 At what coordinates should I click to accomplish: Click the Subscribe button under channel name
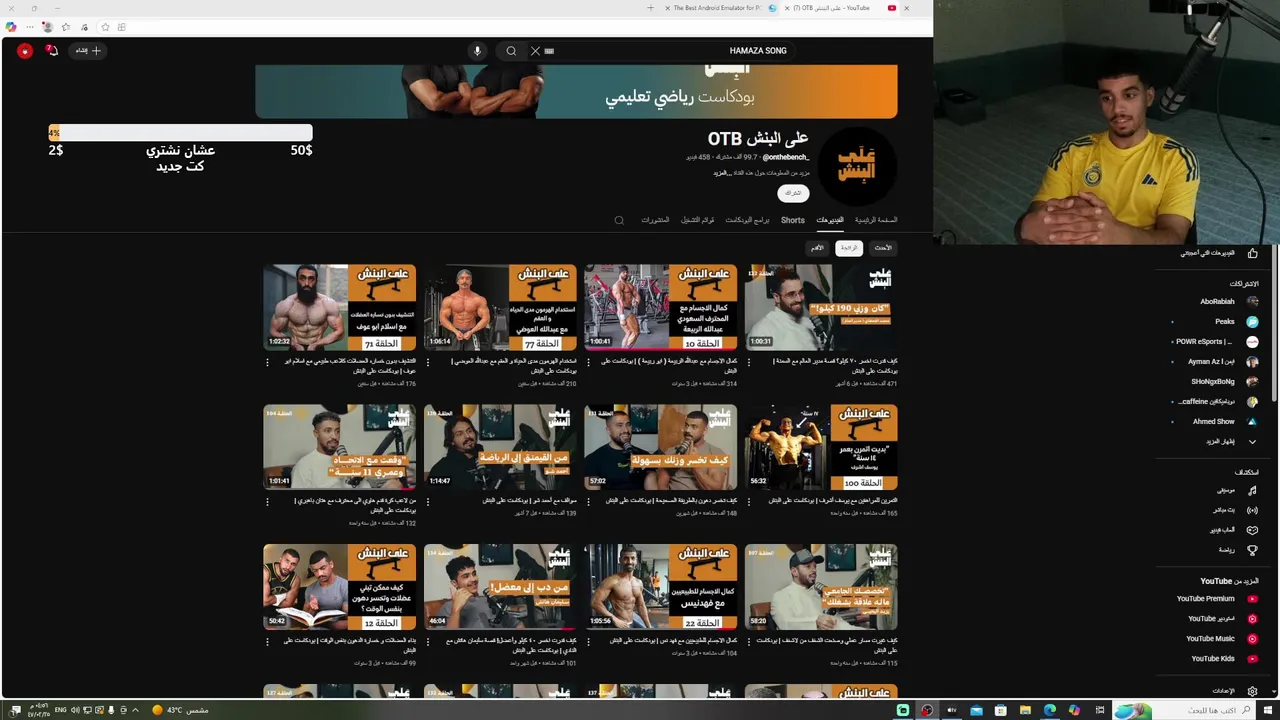tap(793, 193)
